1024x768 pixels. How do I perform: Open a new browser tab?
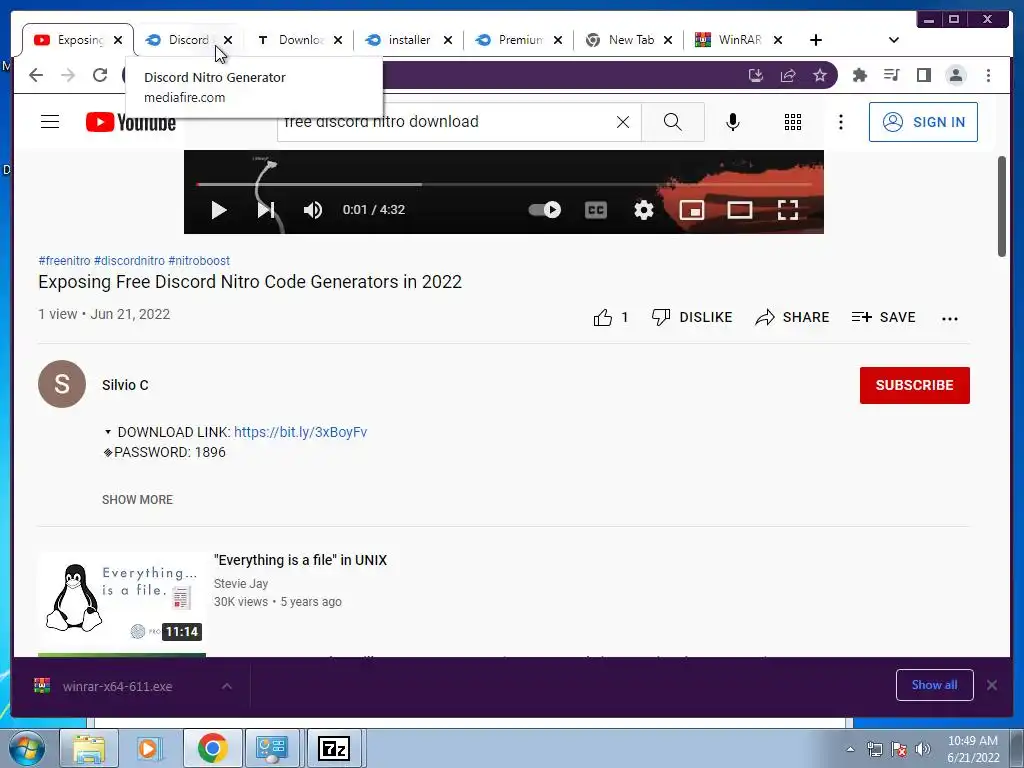(816, 40)
